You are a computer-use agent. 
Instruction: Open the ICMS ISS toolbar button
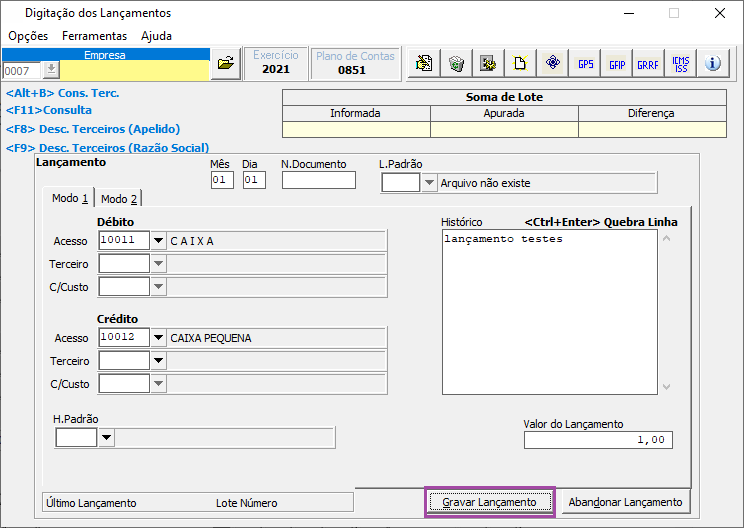click(x=680, y=63)
